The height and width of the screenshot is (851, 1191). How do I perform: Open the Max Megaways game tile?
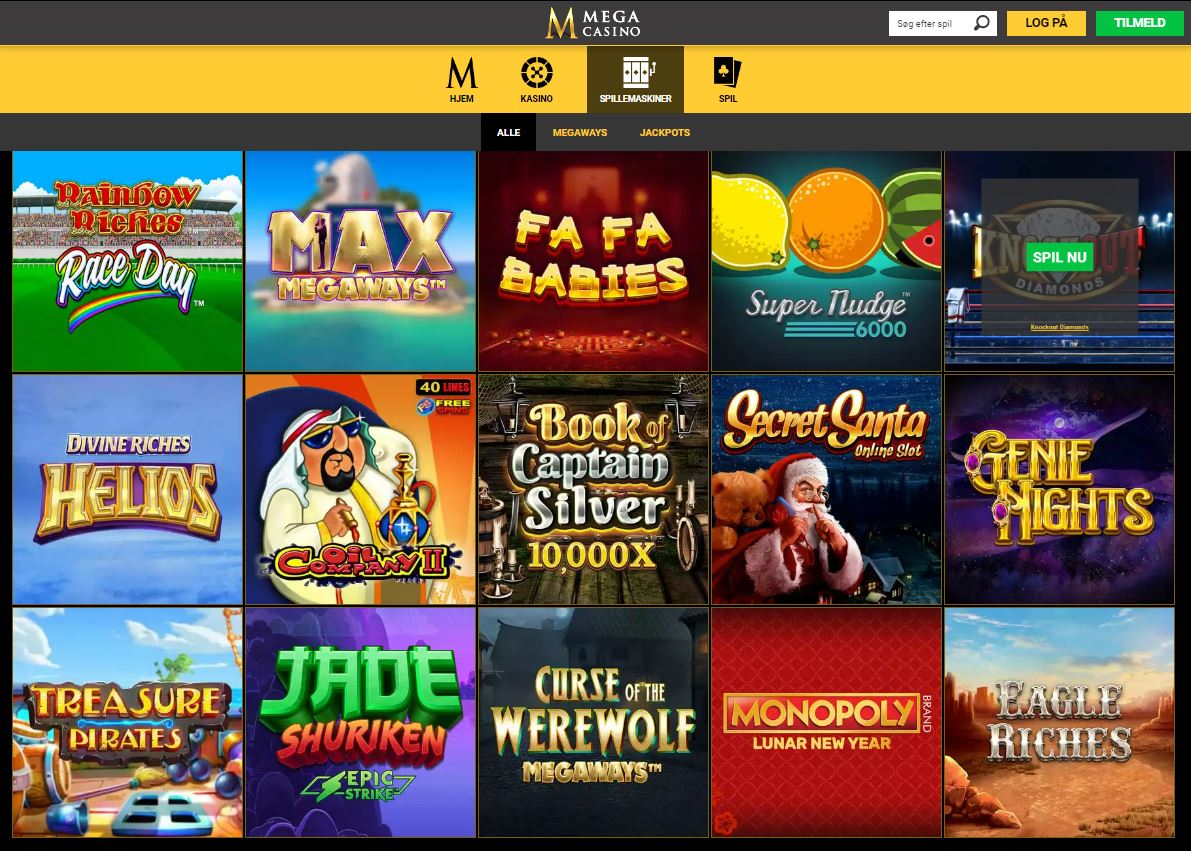(361, 261)
